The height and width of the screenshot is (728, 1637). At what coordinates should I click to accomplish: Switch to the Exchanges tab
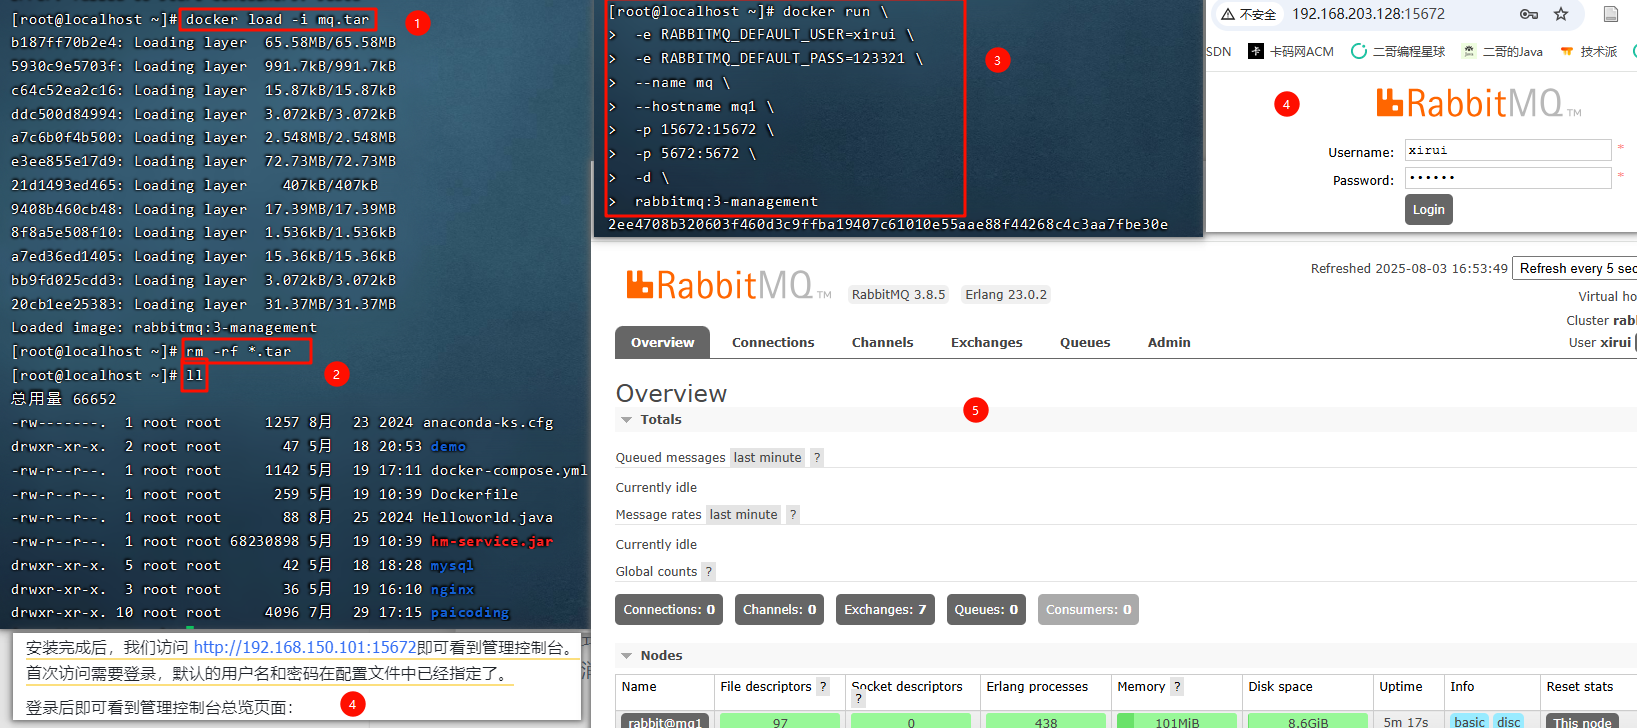click(x=986, y=342)
